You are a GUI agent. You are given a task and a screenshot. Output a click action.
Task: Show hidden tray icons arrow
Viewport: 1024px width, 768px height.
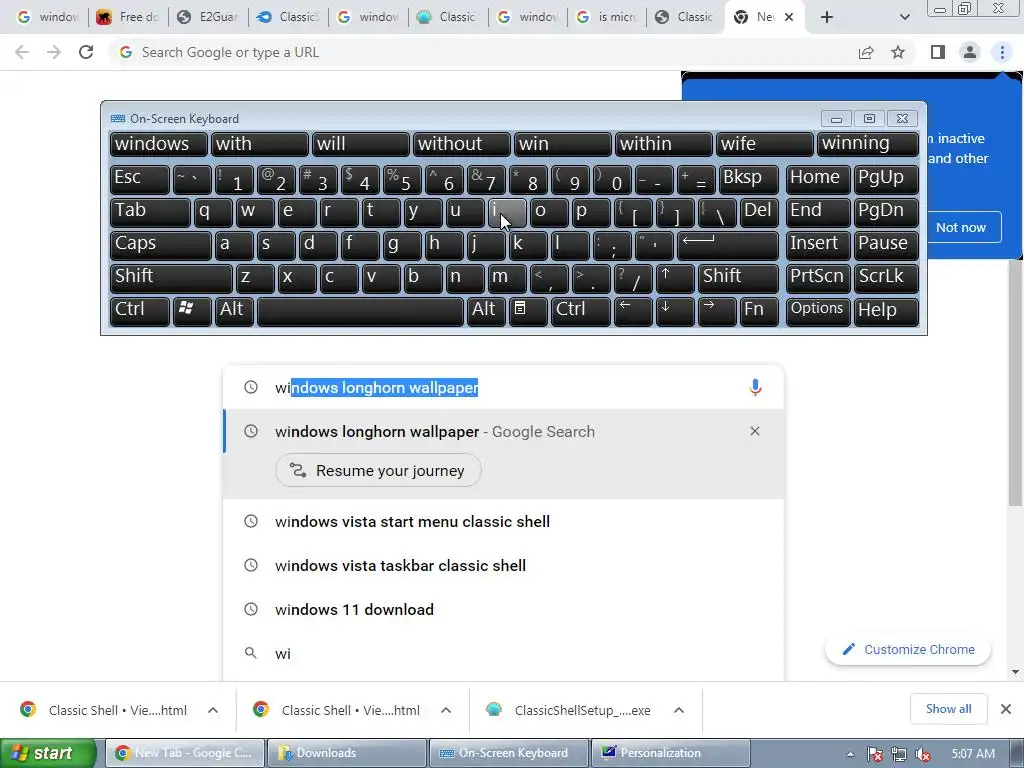(x=850, y=754)
